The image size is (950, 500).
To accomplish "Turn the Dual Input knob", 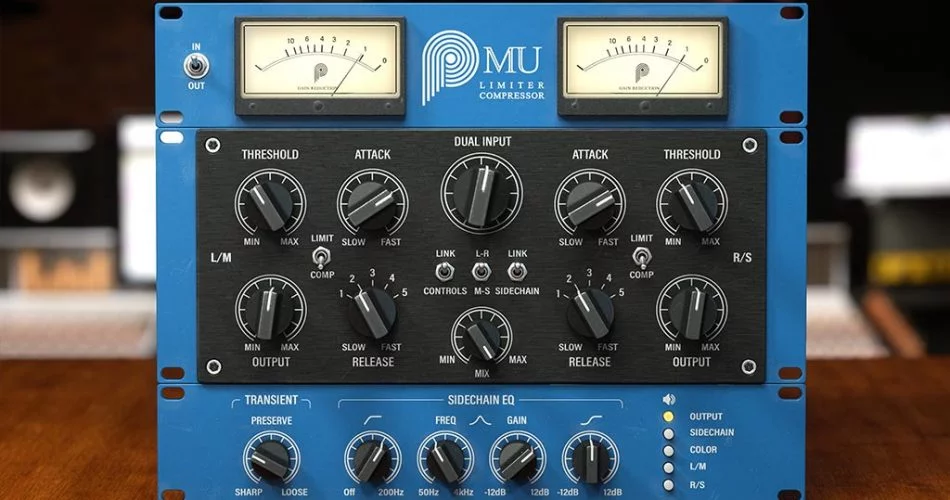I will (x=482, y=193).
